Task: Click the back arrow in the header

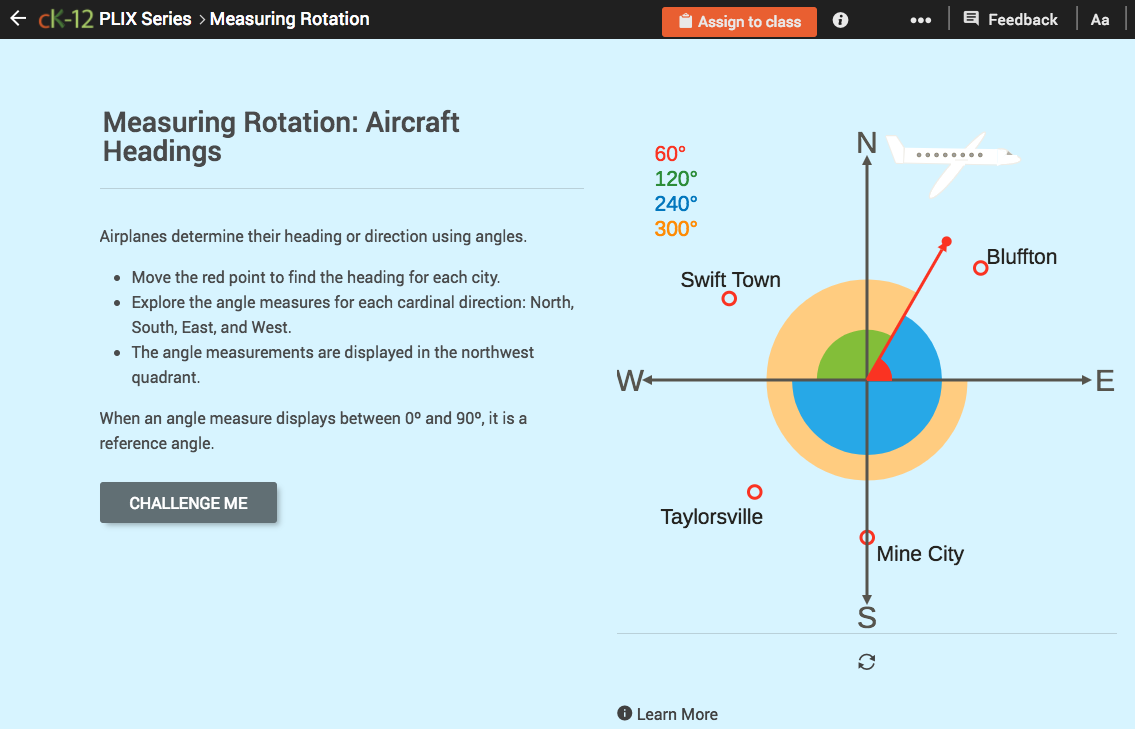Action: [17, 17]
